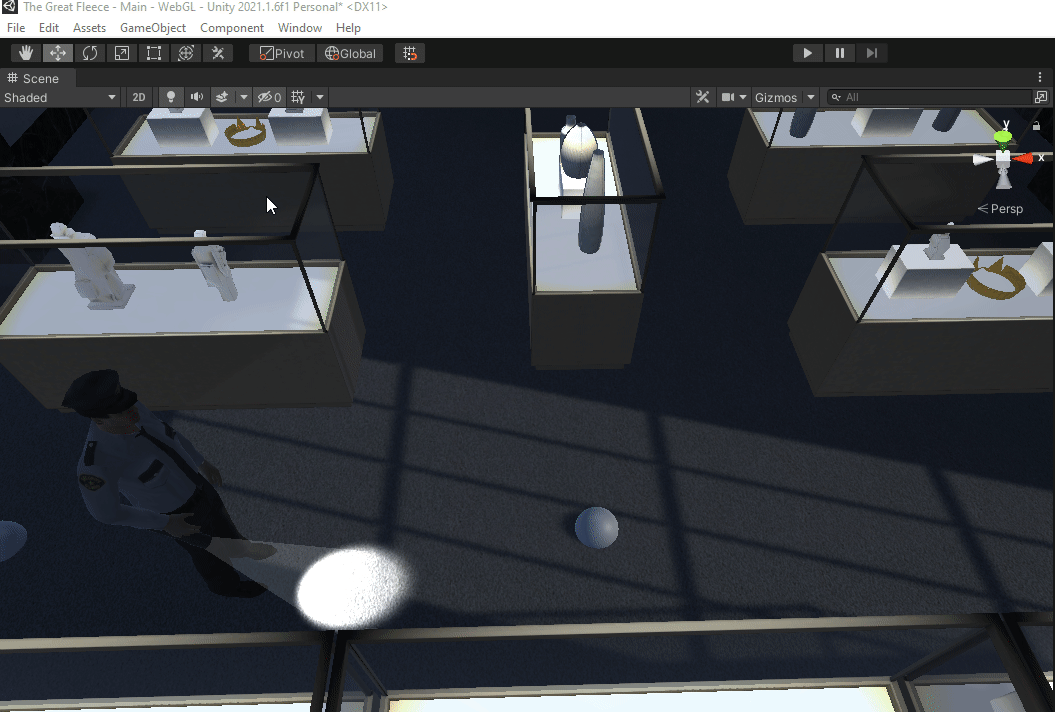This screenshot has width=1055, height=712.
Task: Select the Hand tool in the toolbar
Action: click(24, 52)
